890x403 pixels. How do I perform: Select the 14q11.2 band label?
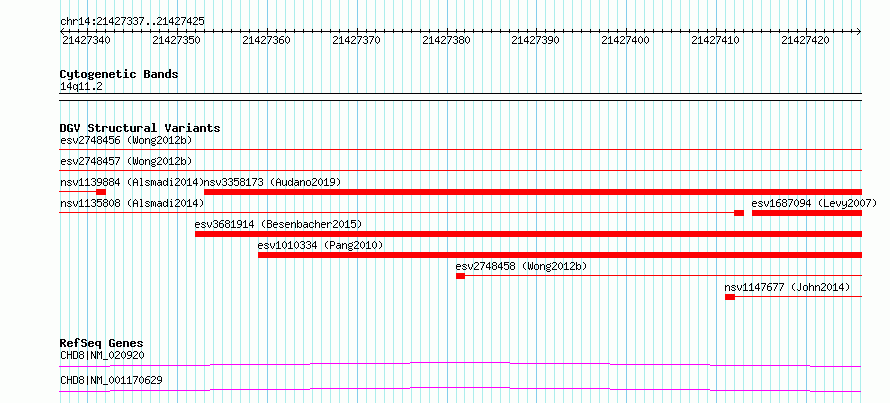(81, 87)
